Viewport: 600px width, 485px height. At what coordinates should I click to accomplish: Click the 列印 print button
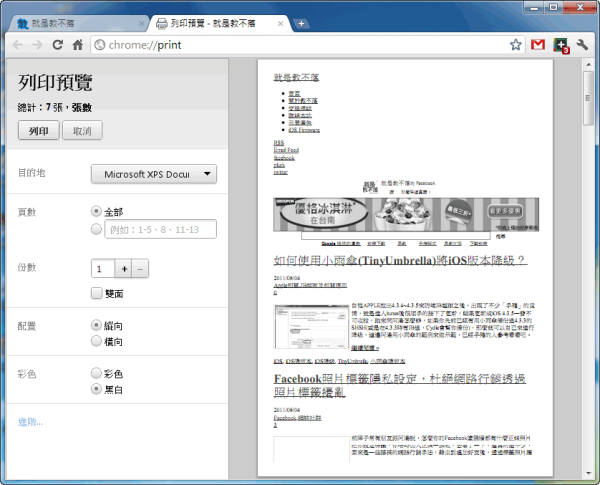point(39,131)
